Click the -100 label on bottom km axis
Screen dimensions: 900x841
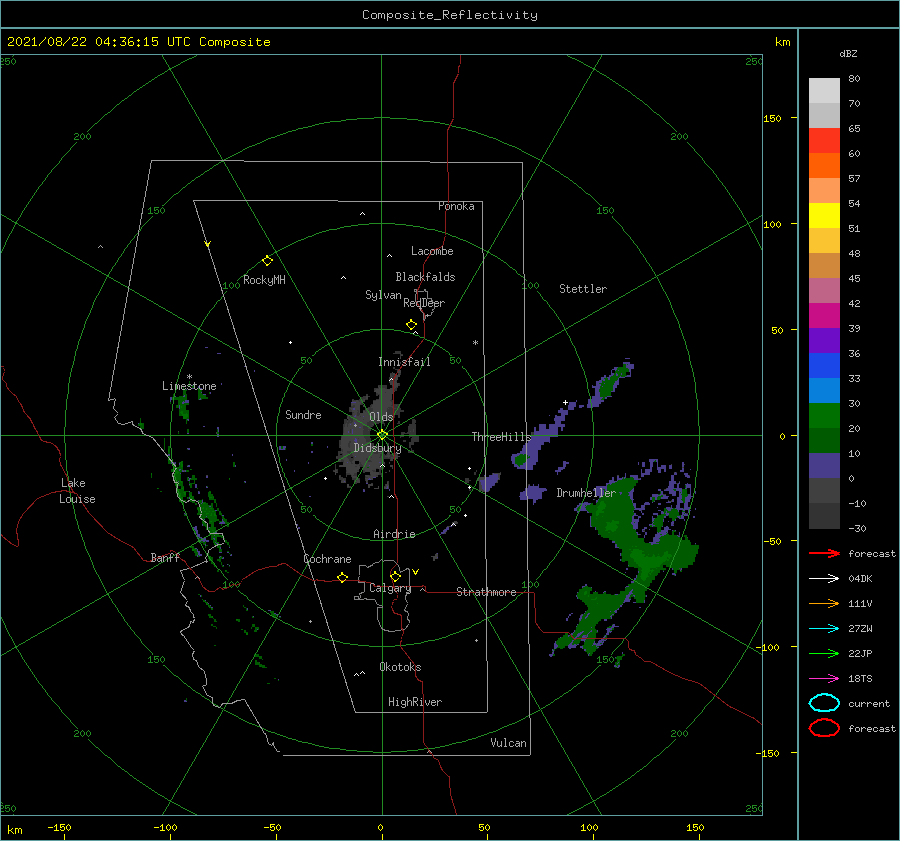(x=165, y=827)
